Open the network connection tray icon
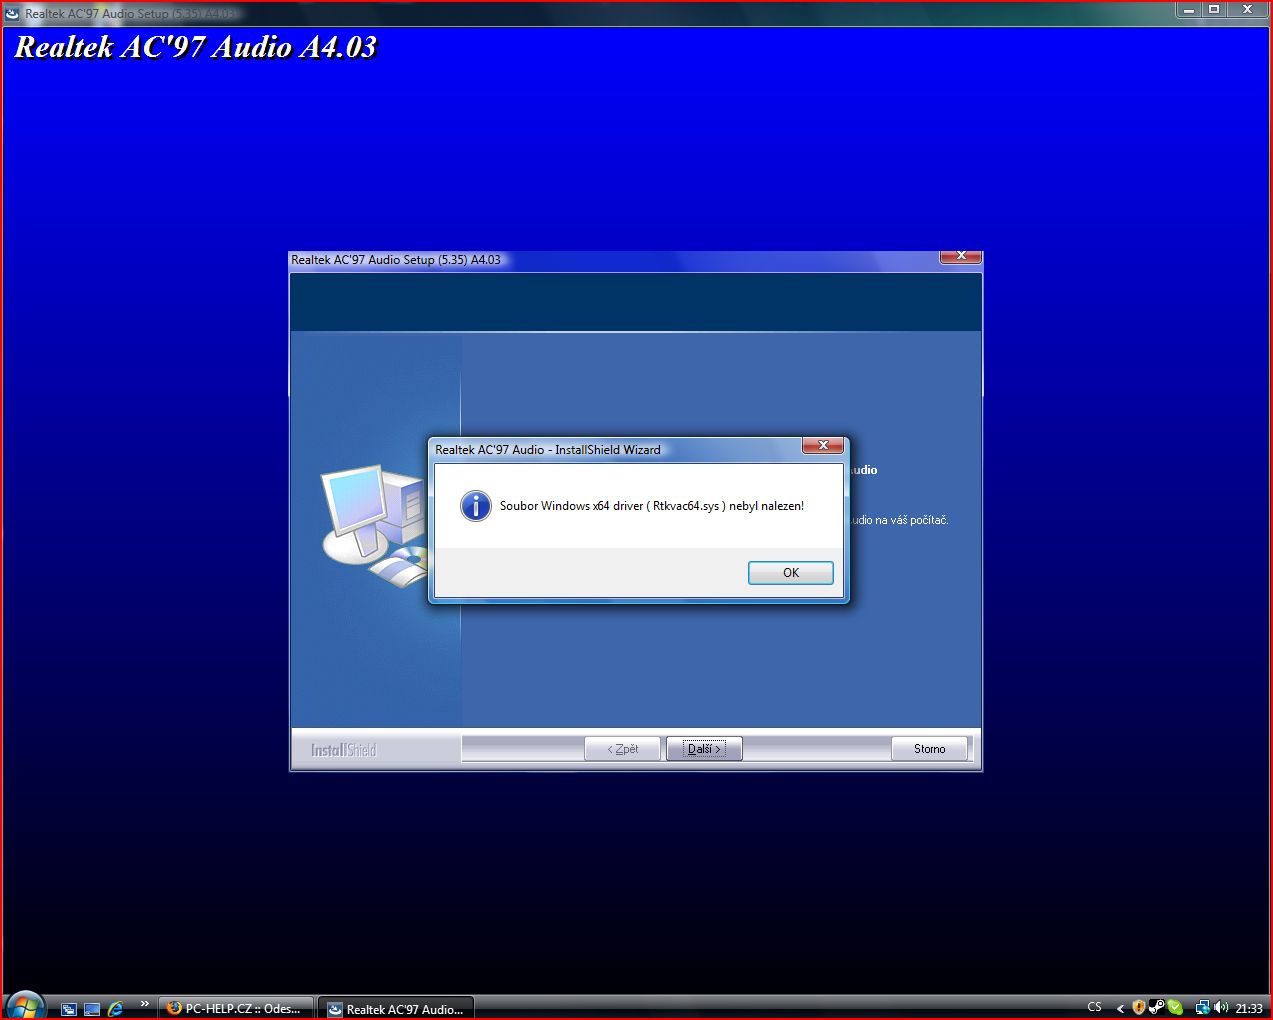The height and width of the screenshot is (1020, 1273). click(x=1203, y=1008)
